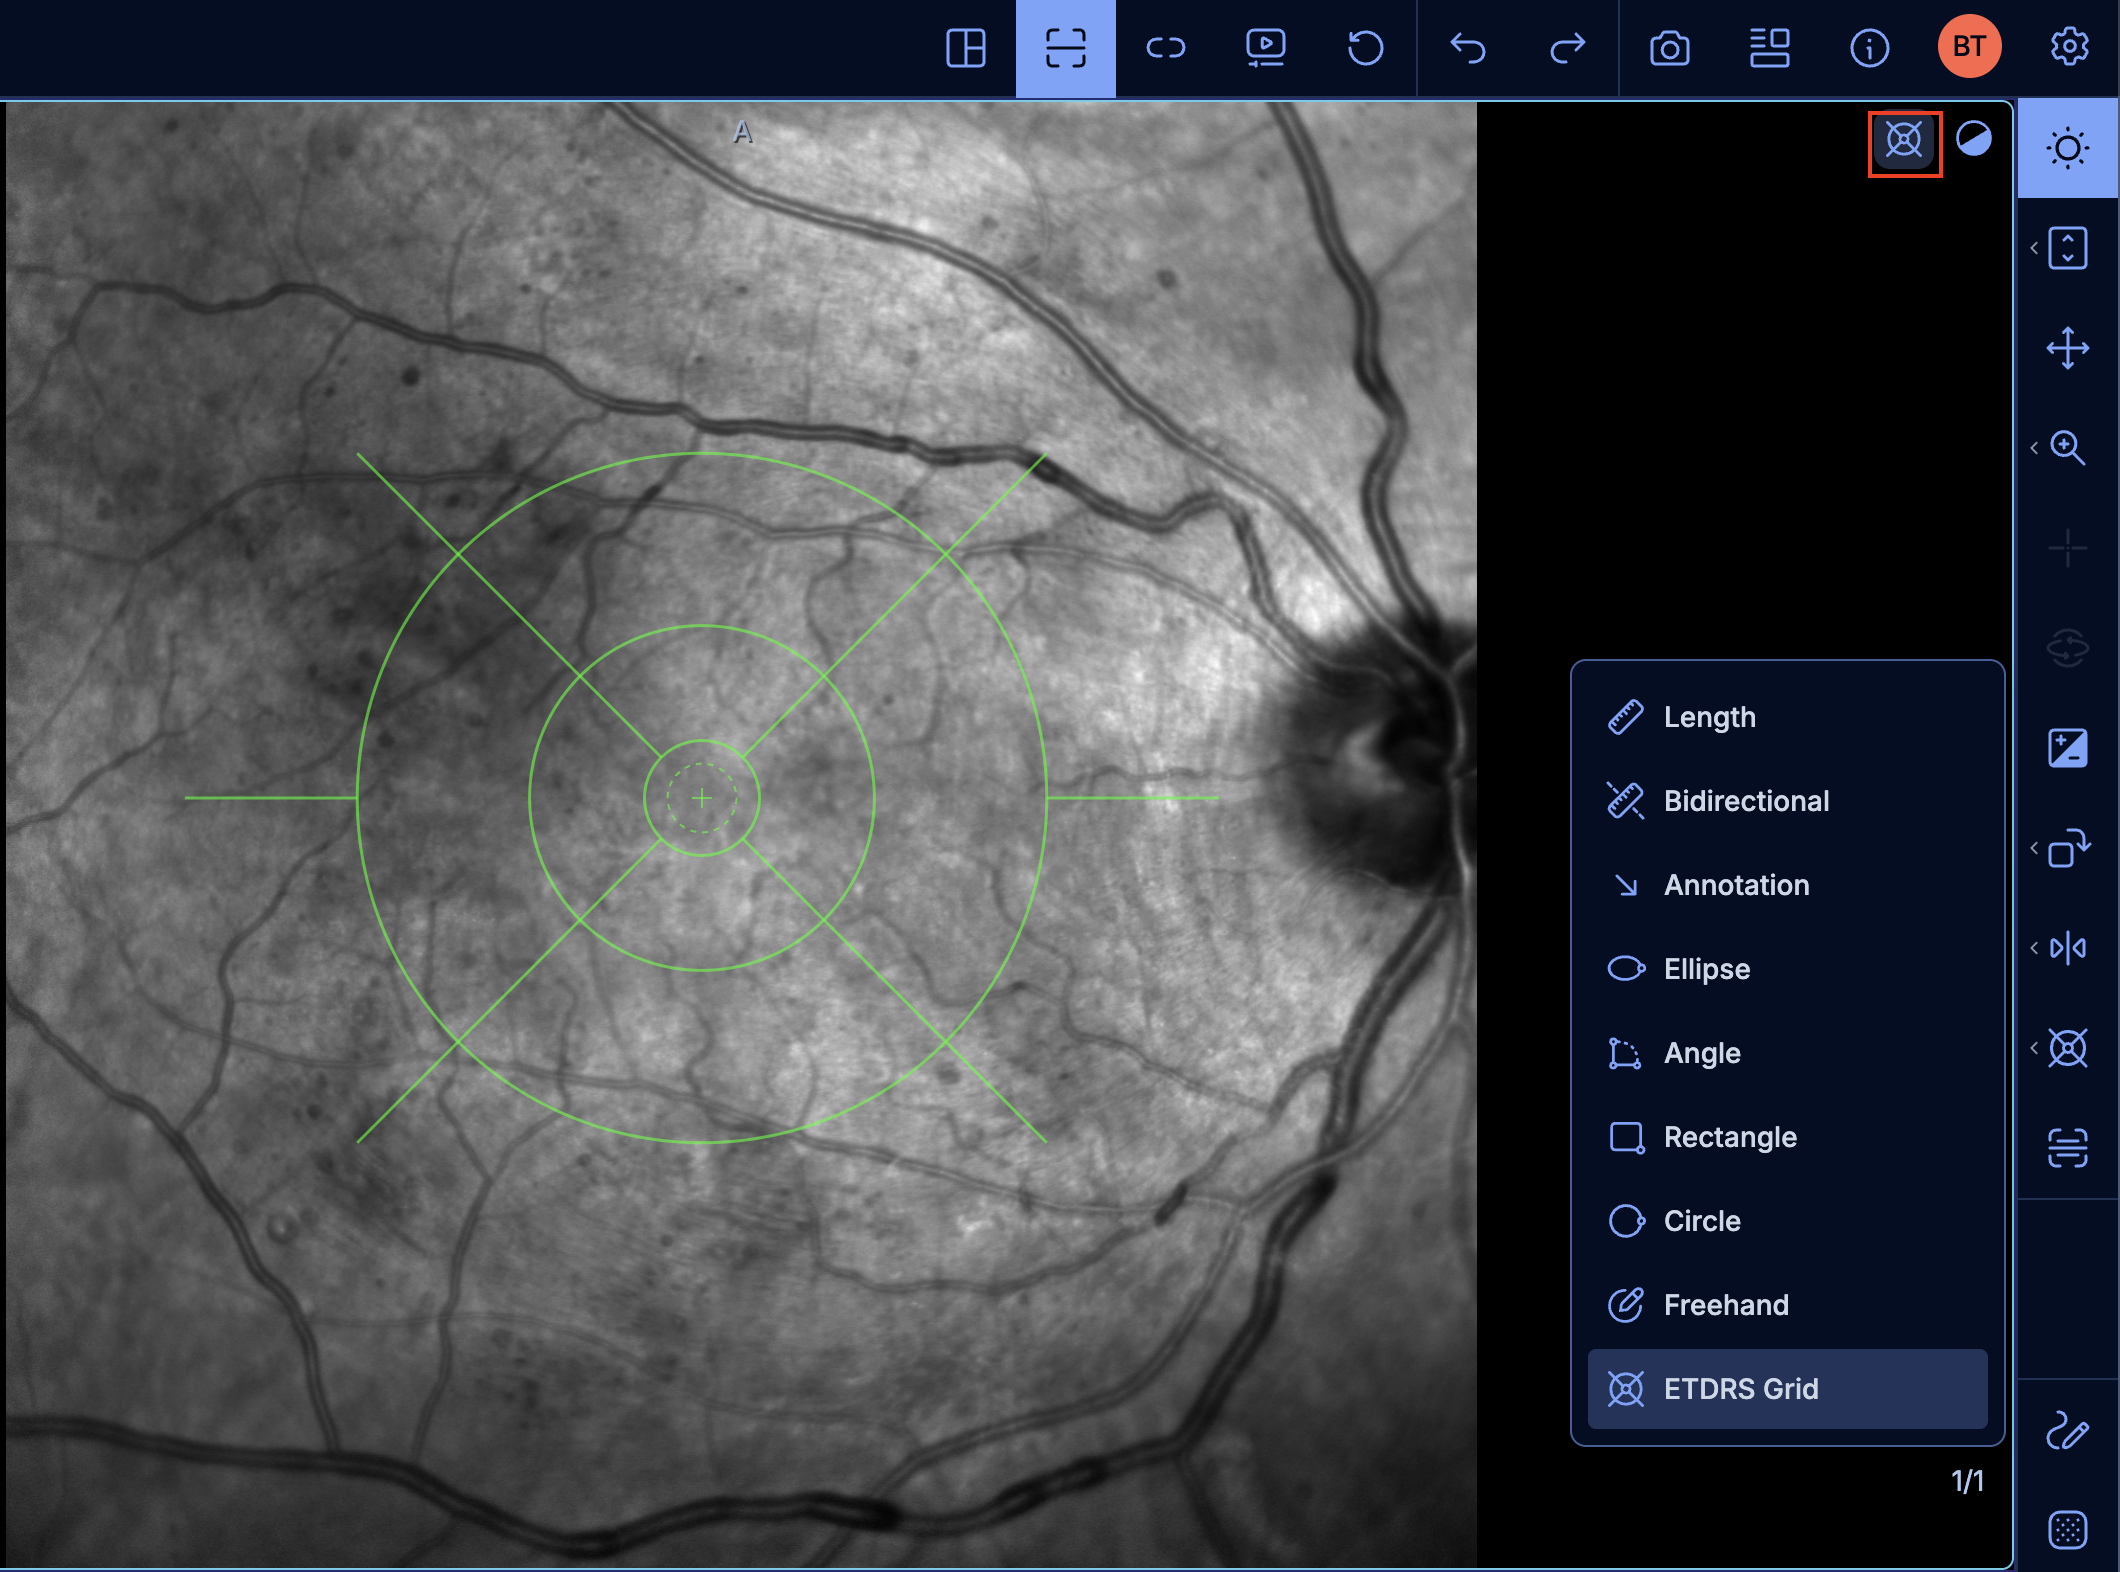The width and height of the screenshot is (2120, 1572).
Task: Open the BT user profile avatar
Action: (1970, 46)
